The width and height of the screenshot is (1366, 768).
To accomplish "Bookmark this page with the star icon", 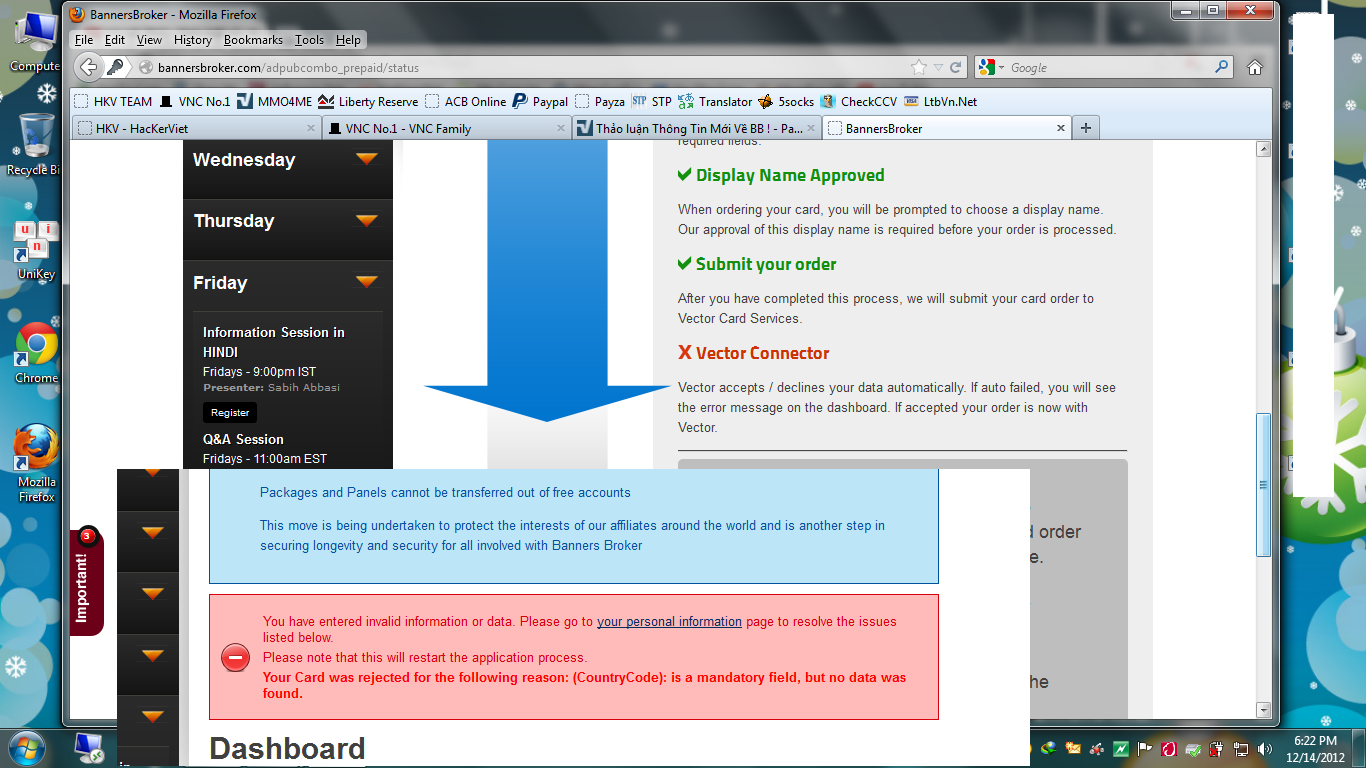I will click(919, 68).
